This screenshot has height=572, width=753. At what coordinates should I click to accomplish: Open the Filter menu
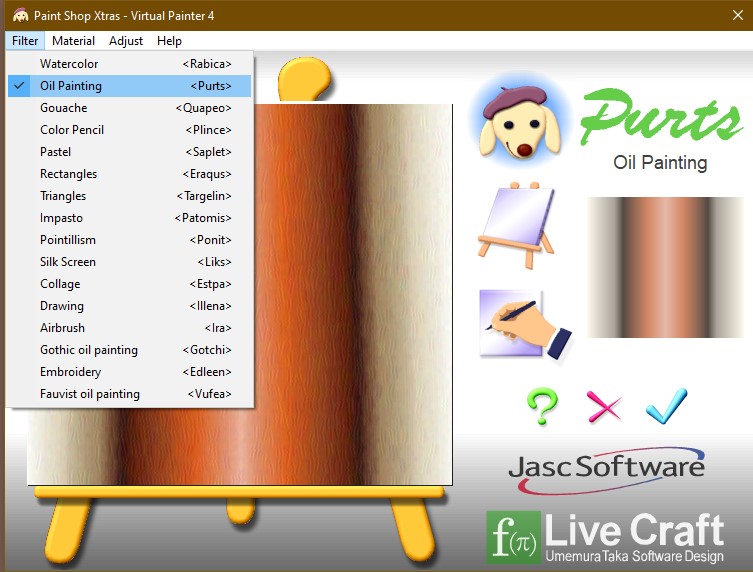tap(25, 41)
